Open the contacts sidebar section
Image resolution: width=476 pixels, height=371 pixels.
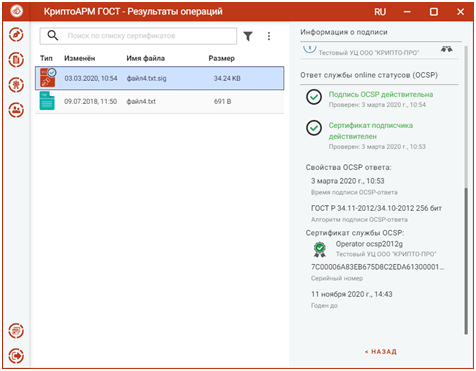click(16, 110)
